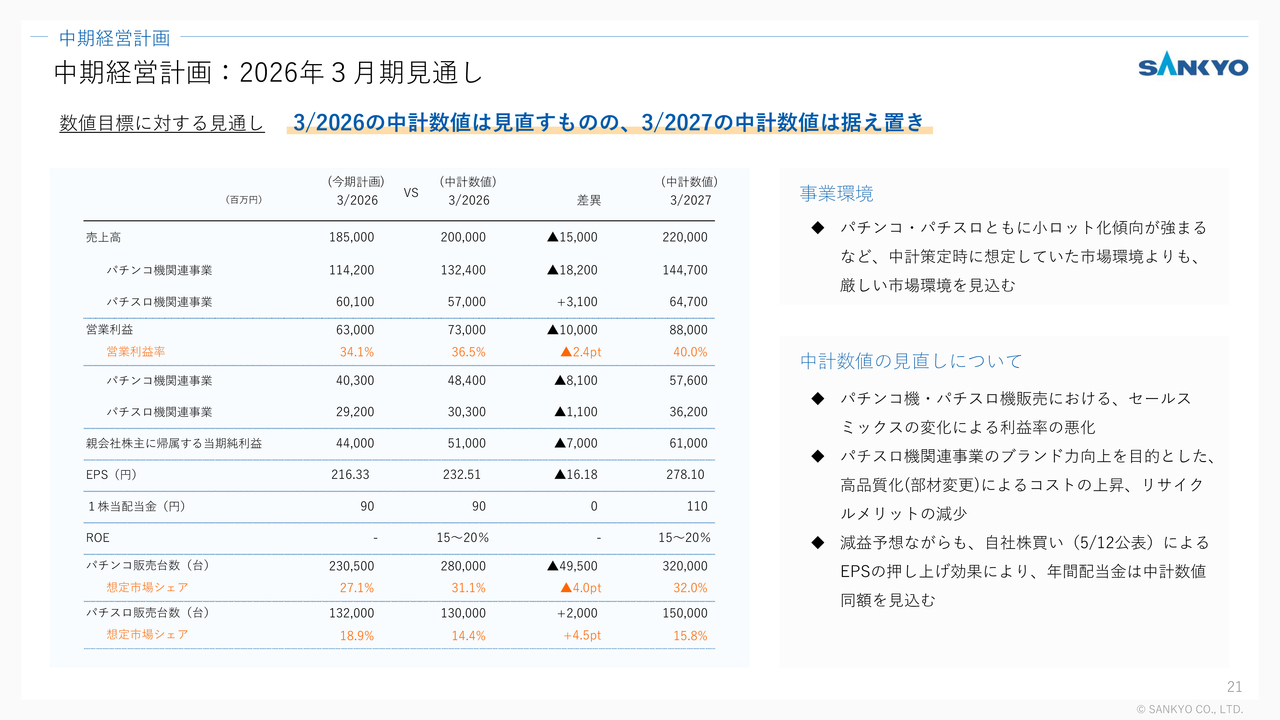1280x720 pixels.
Task: Click the EPS value 278.10
Action: tap(685, 475)
